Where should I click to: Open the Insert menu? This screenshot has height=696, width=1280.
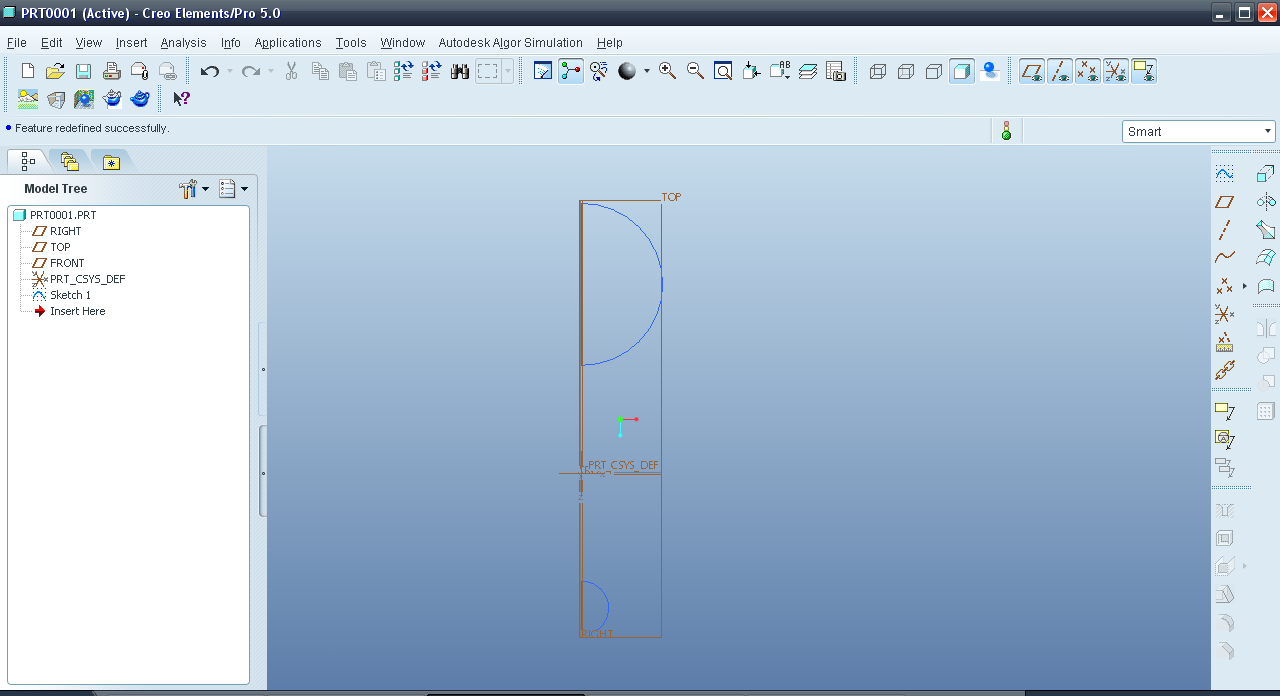(x=131, y=43)
